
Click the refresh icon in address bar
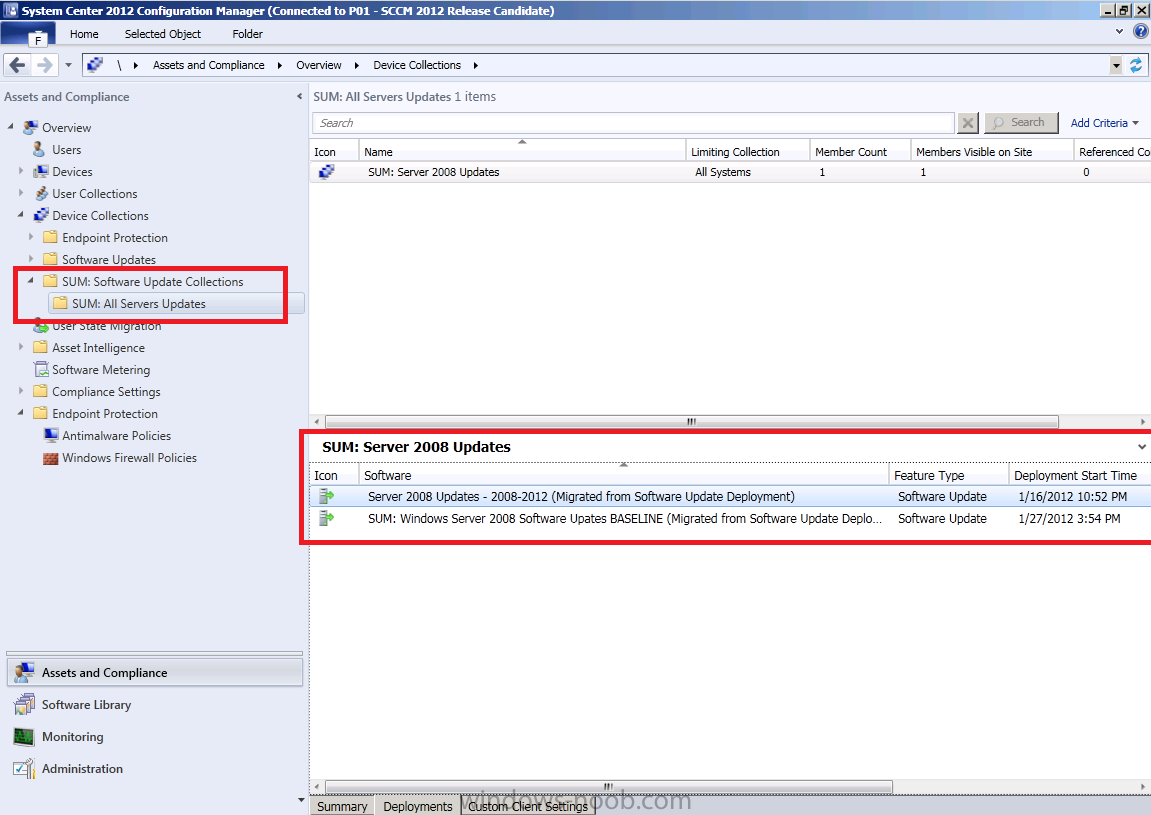[x=1136, y=65]
